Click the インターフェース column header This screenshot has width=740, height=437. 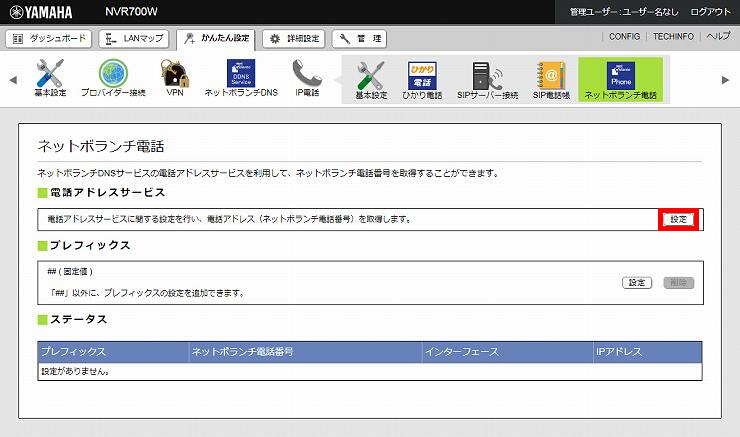pos(508,352)
